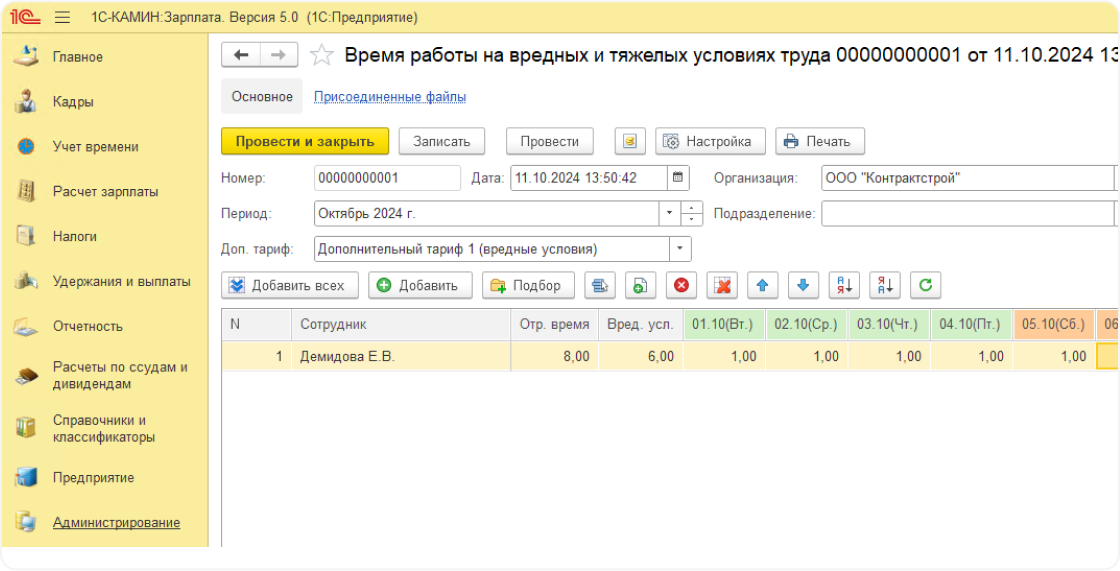This screenshot has width=1120, height=571.
Task: Click the Отр. время column header
Action: 554,324
